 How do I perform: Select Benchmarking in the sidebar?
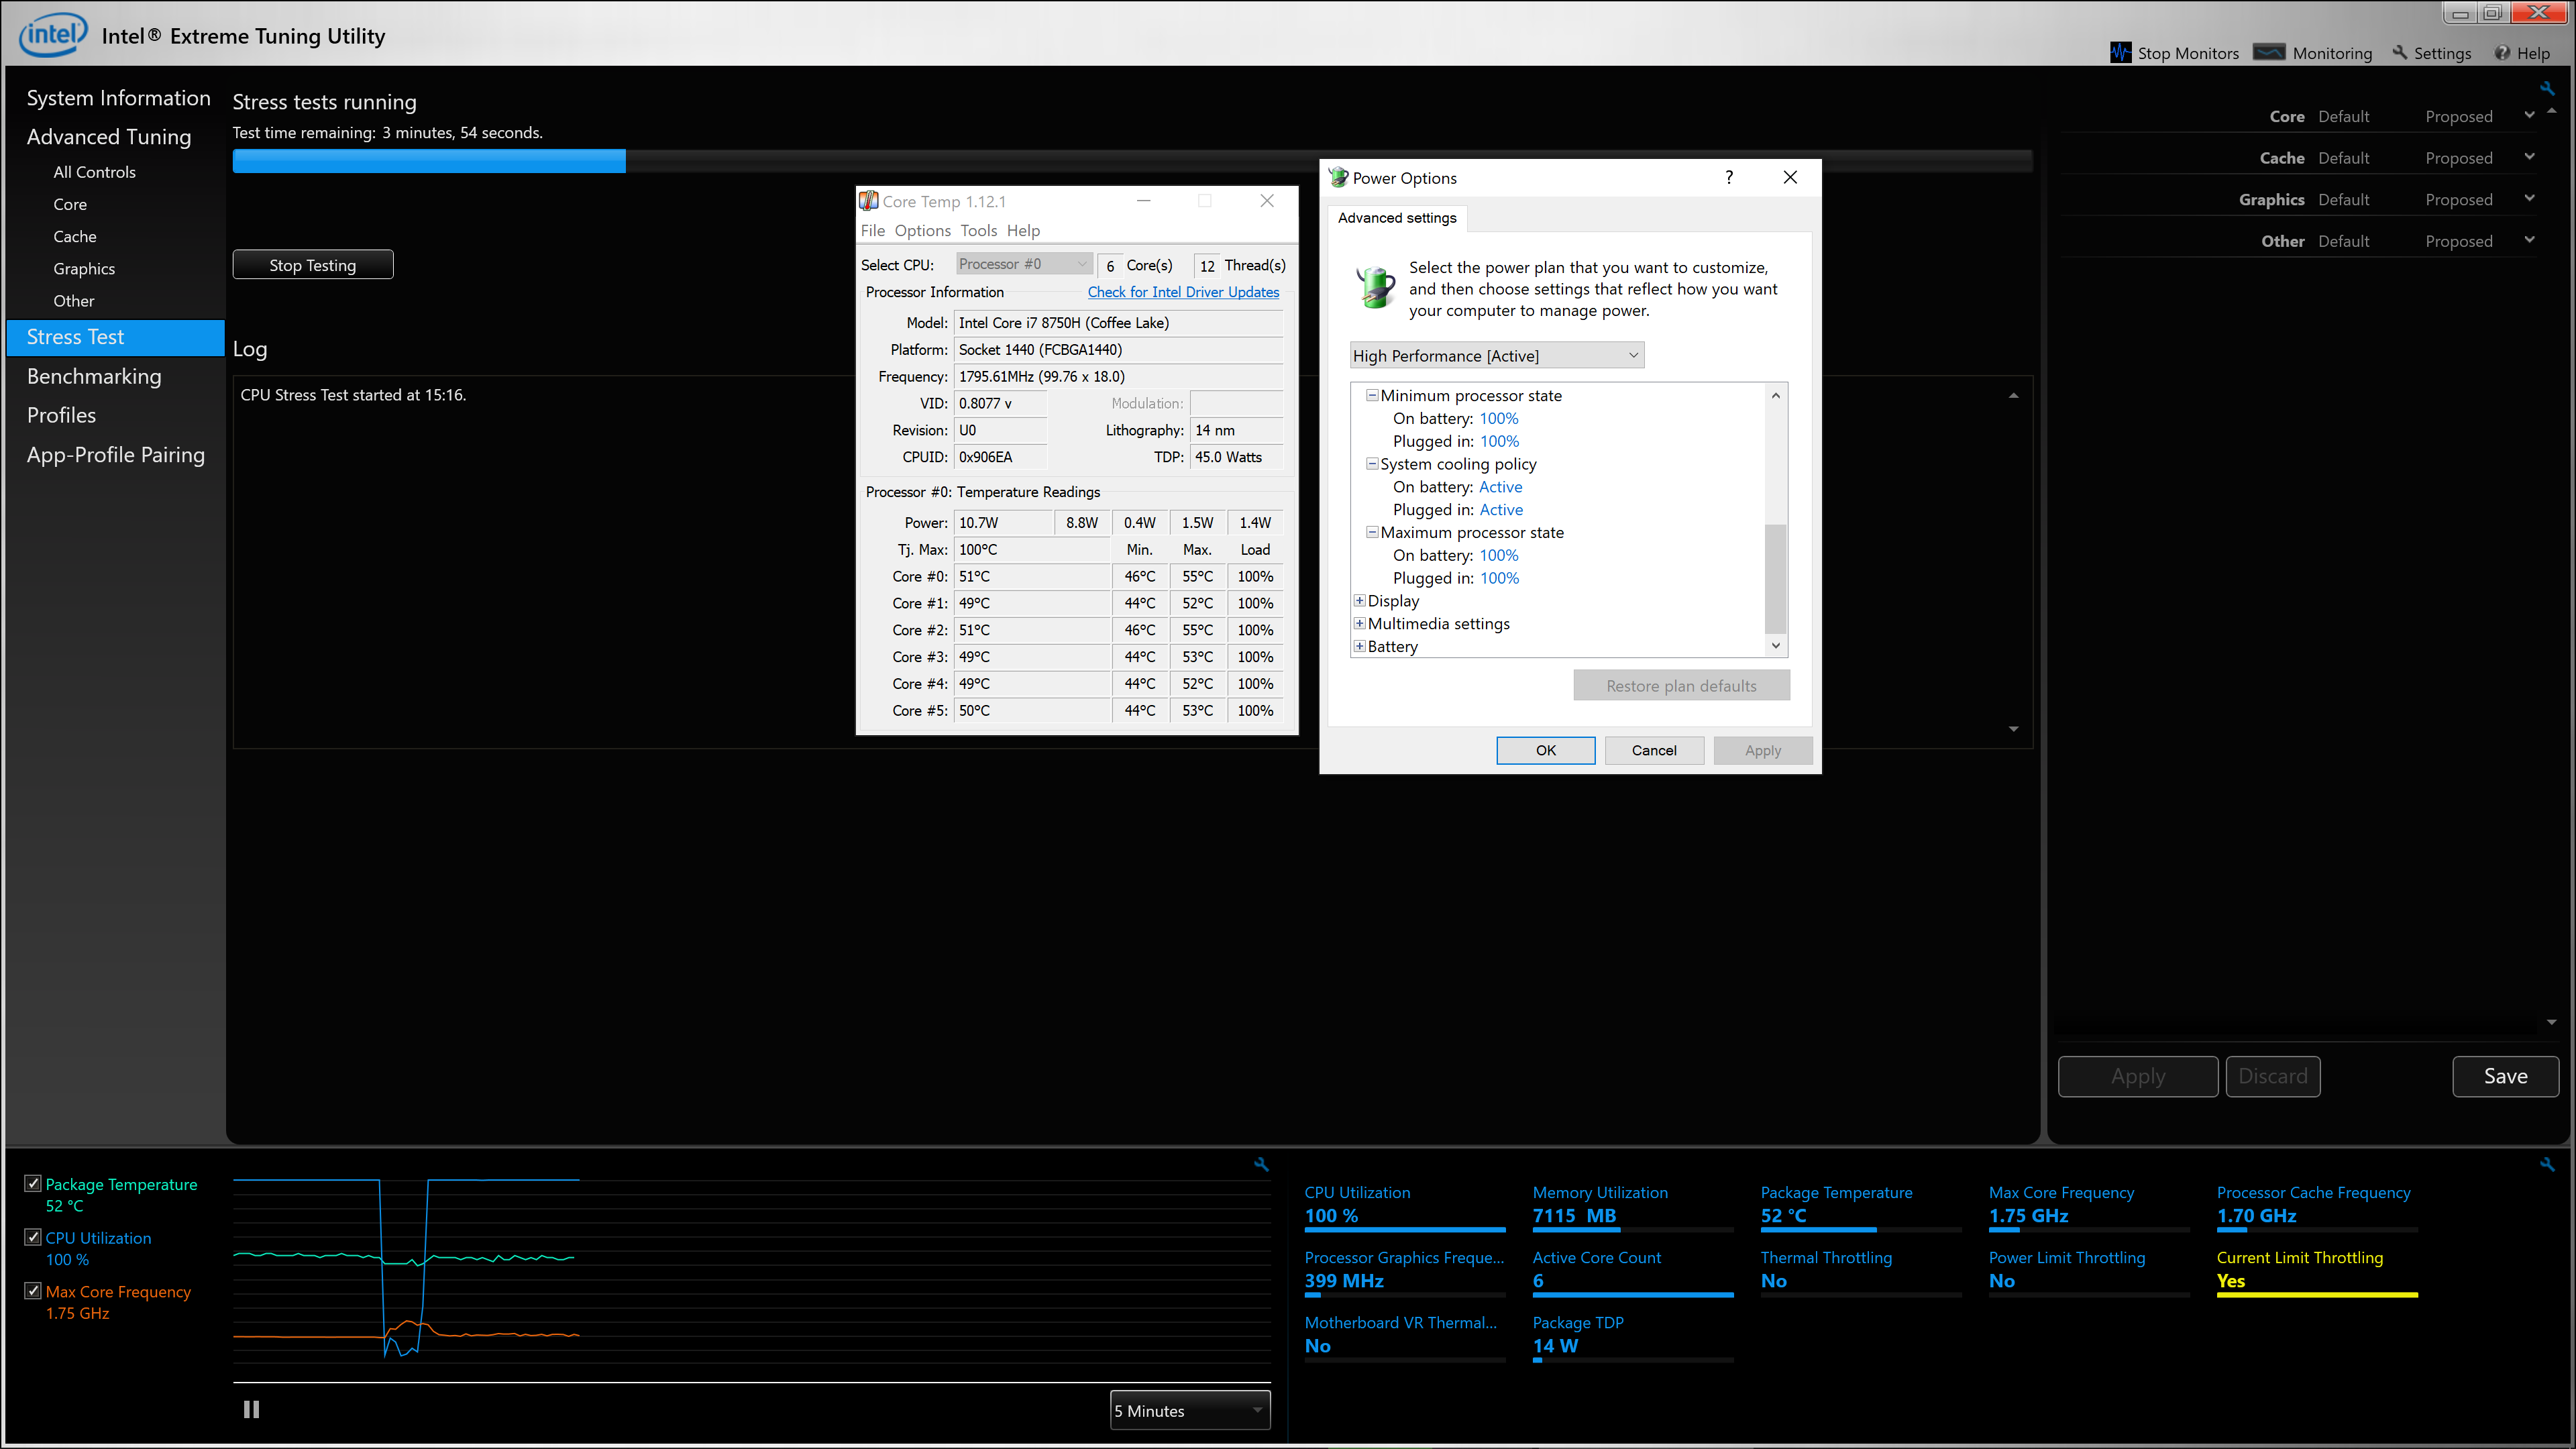point(94,376)
